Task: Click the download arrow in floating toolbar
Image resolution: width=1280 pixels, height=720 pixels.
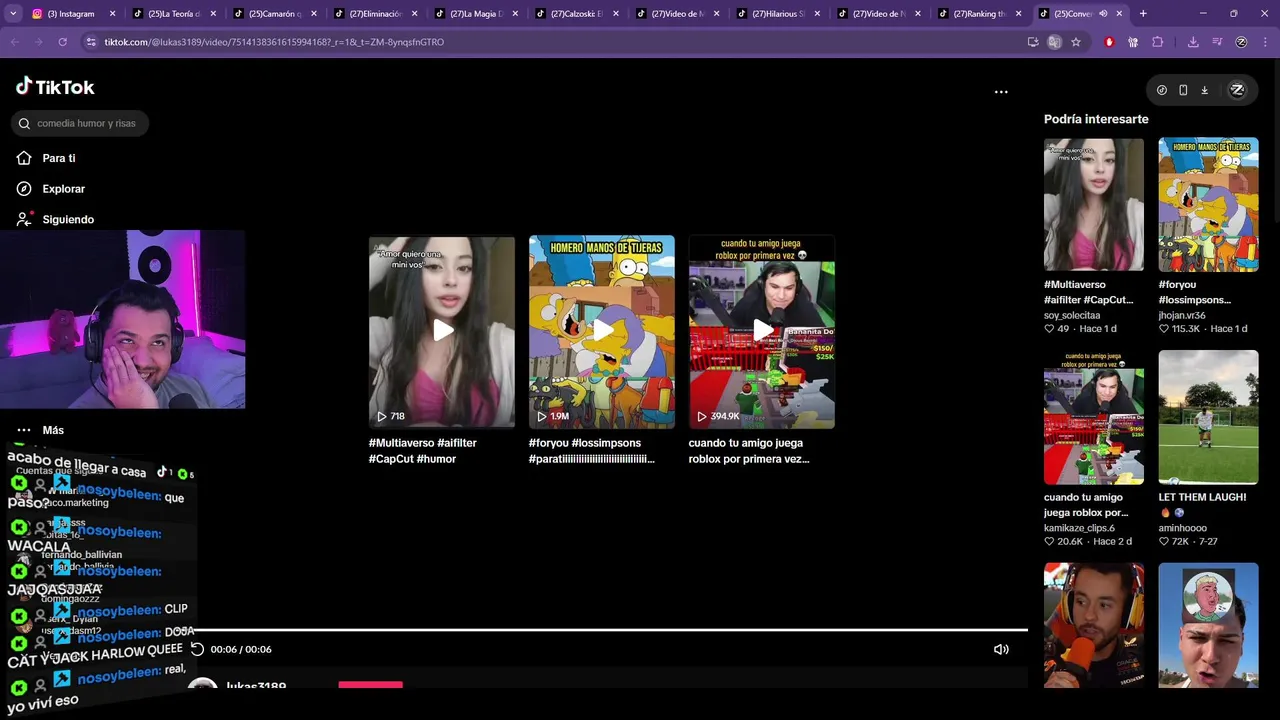Action: pos(1204,90)
